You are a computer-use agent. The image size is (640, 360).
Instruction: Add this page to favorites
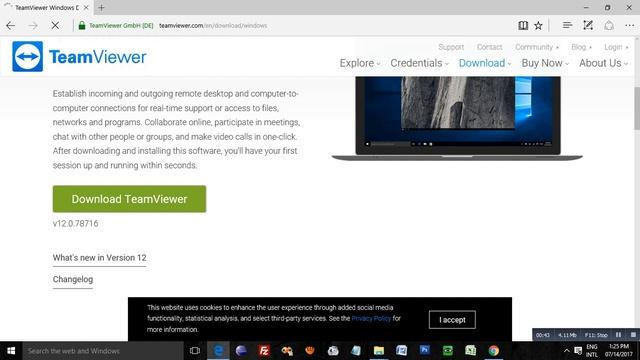tap(538, 25)
